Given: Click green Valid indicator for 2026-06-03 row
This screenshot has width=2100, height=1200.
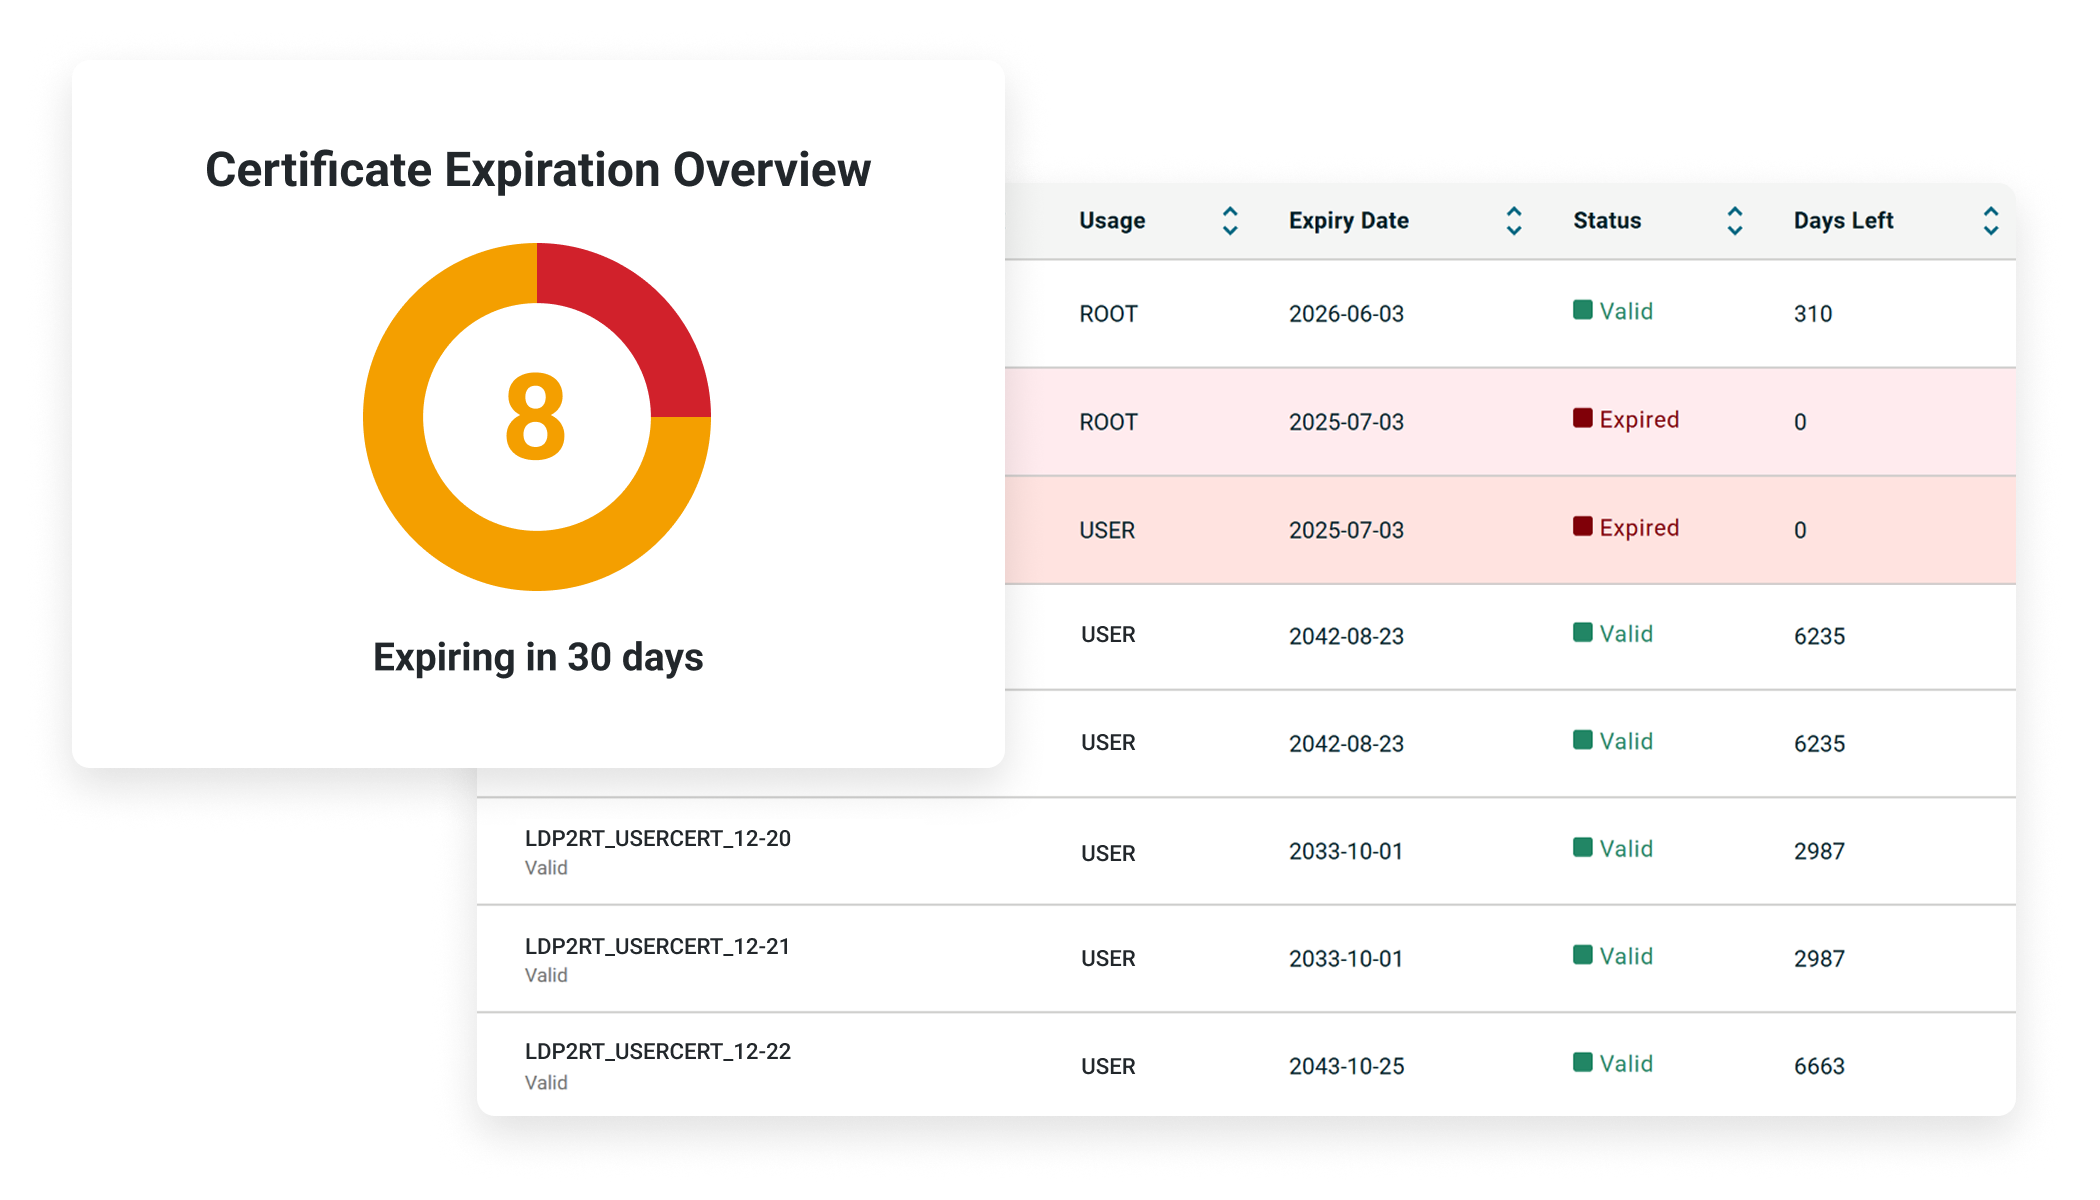Looking at the screenshot, I should click(1582, 310).
